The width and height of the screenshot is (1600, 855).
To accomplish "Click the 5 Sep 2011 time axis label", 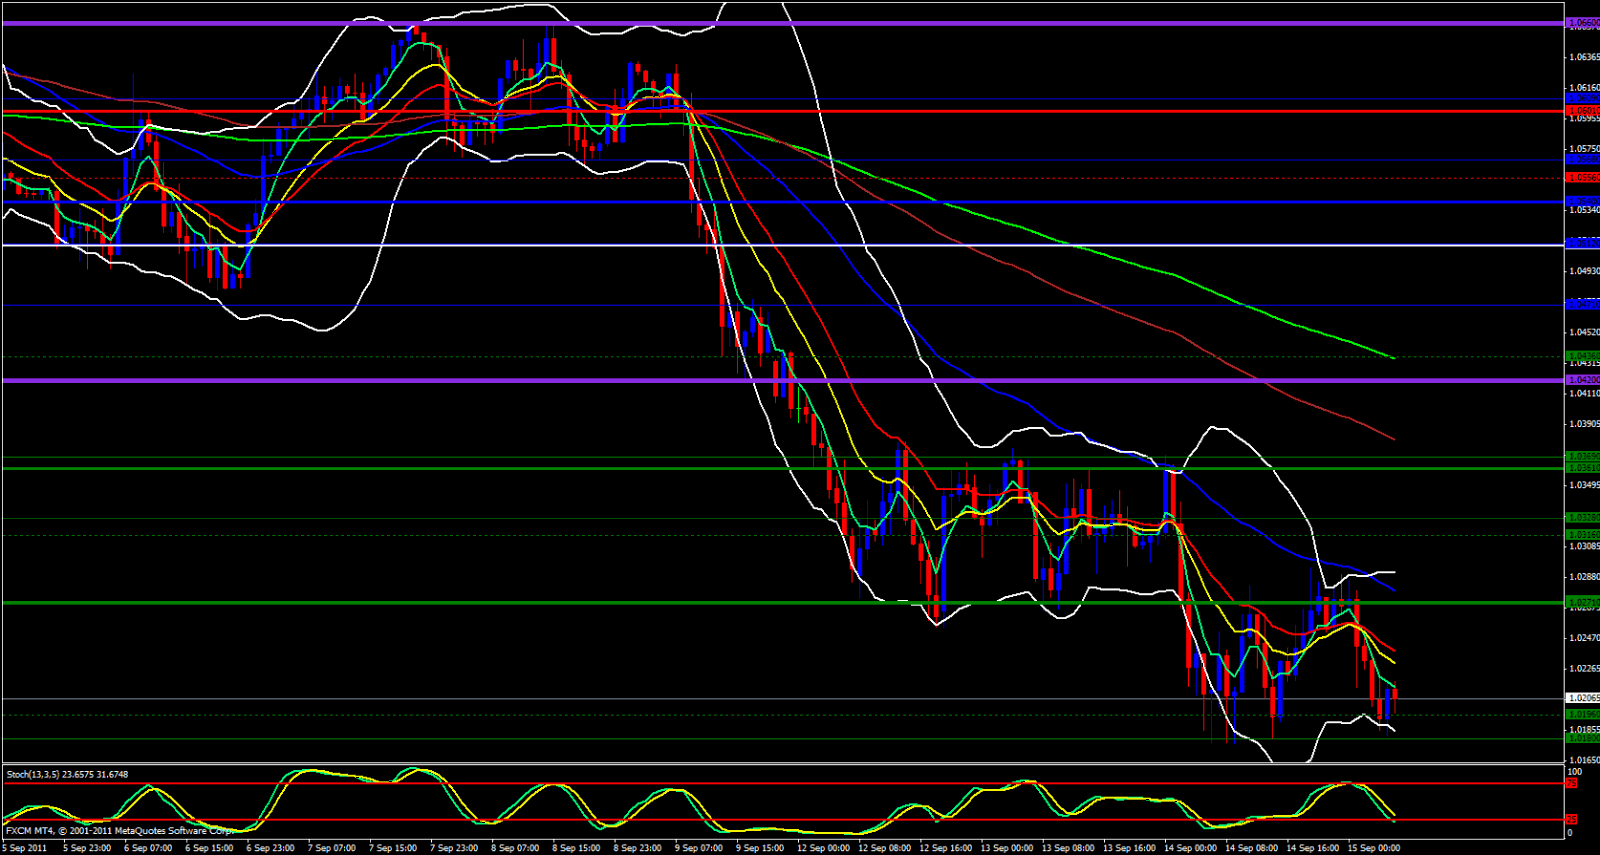I will (x=24, y=848).
